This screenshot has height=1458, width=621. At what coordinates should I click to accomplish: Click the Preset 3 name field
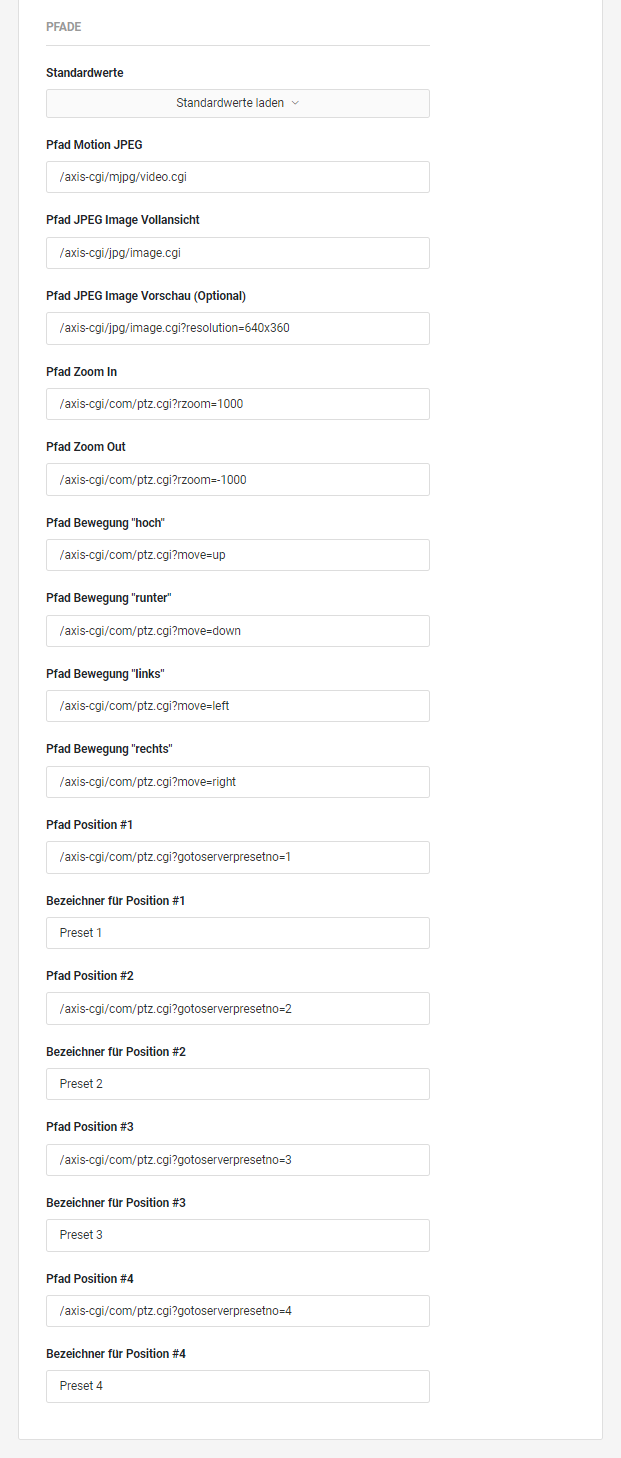pyautogui.click(x=238, y=1235)
